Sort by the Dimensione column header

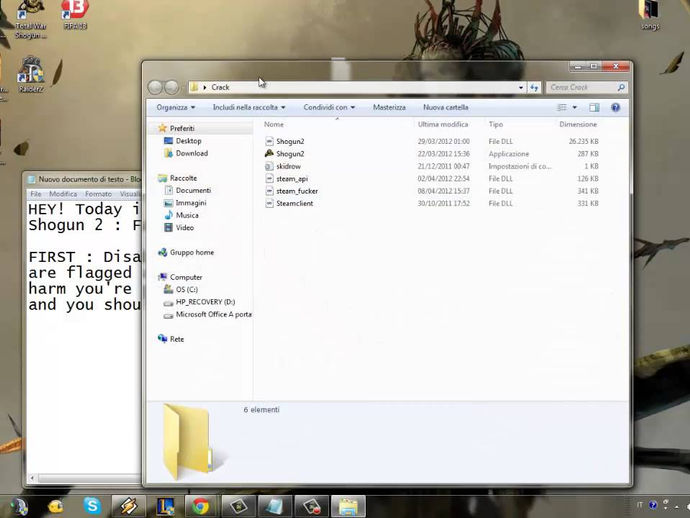click(x=578, y=125)
